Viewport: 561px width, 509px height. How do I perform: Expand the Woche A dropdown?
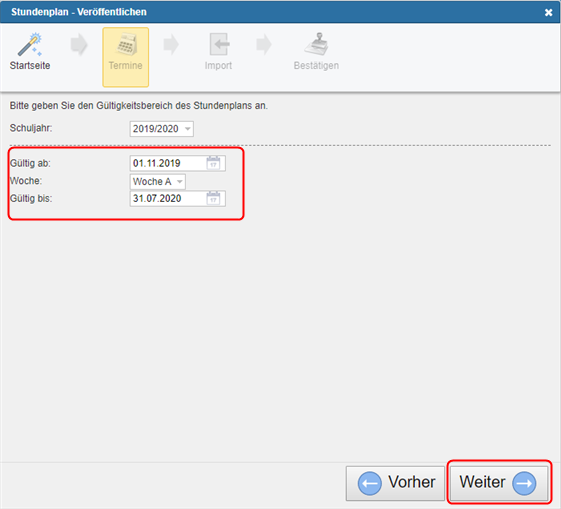point(157,181)
